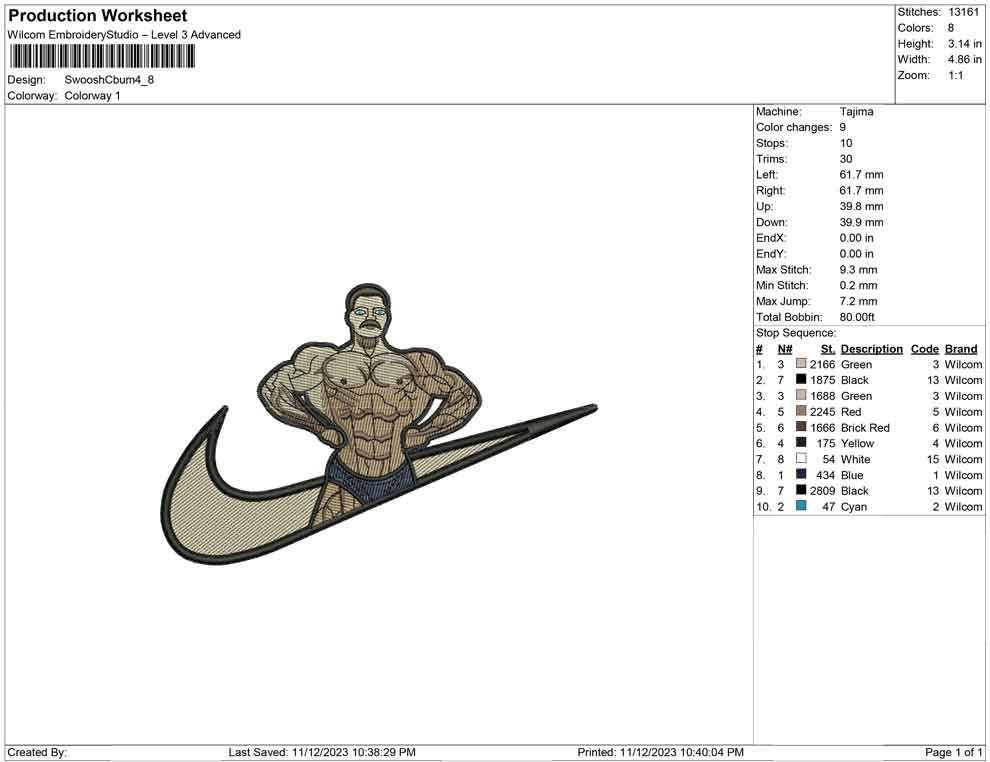Screen dimensions: 990x762
Task: Click the embroidered bodybuilder swoosh design preview
Action: point(379,424)
